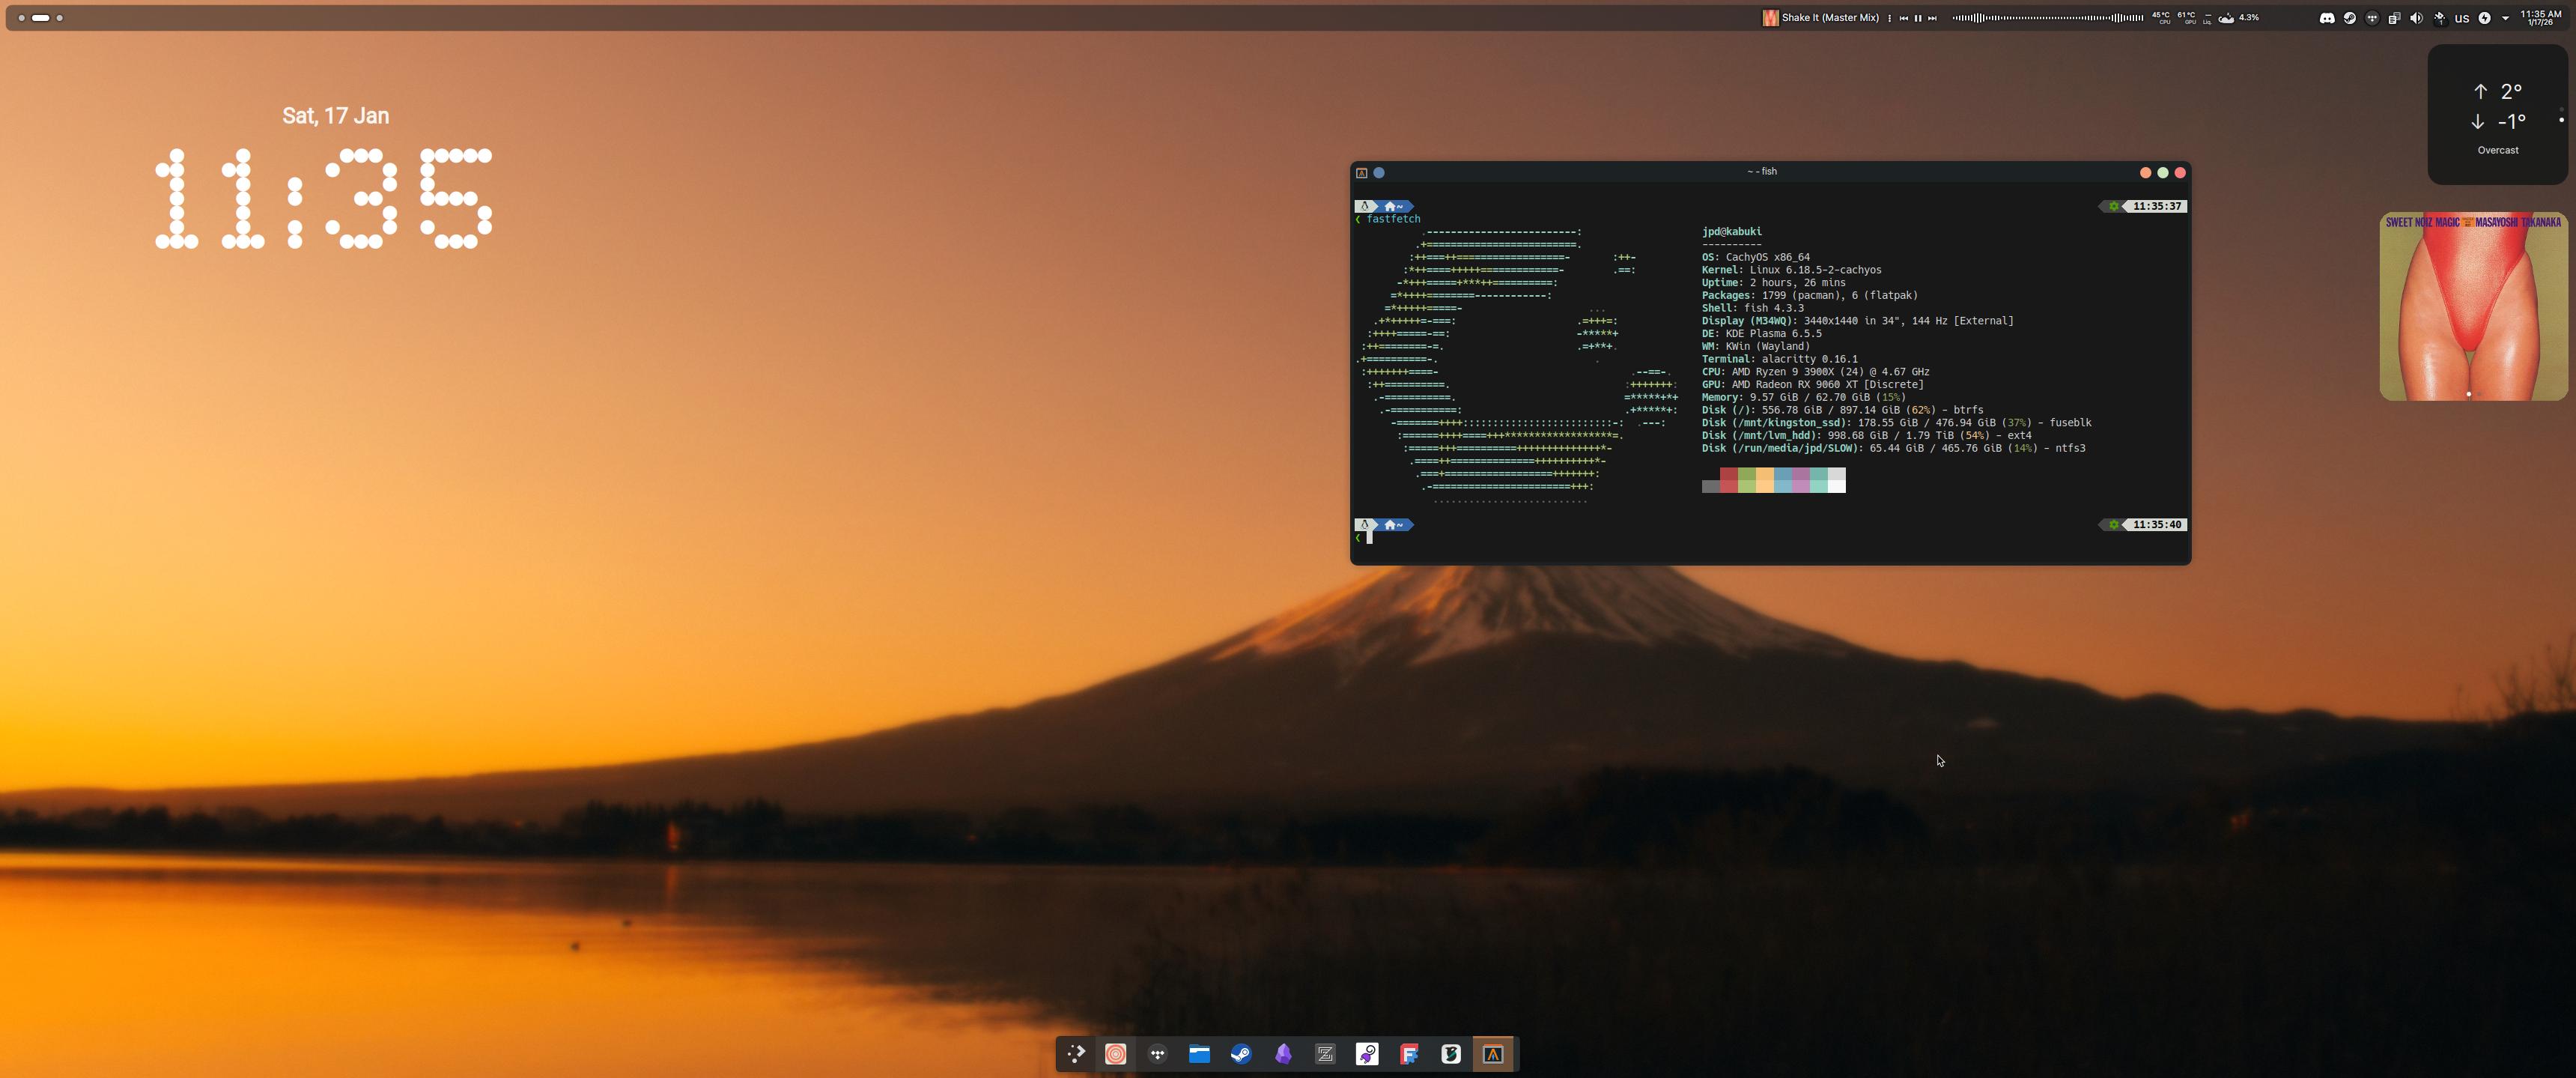
Task: Click the Bluetooth tray icon
Action: click(2439, 18)
